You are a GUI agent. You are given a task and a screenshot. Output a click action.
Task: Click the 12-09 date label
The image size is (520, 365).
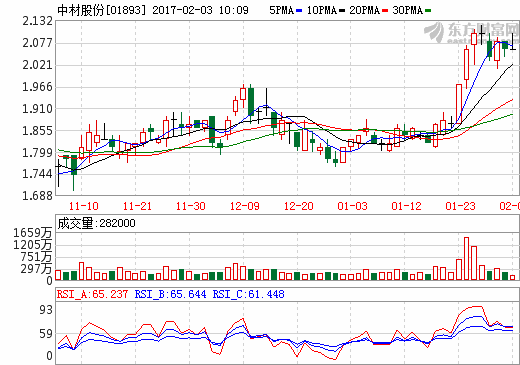(x=245, y=206)
